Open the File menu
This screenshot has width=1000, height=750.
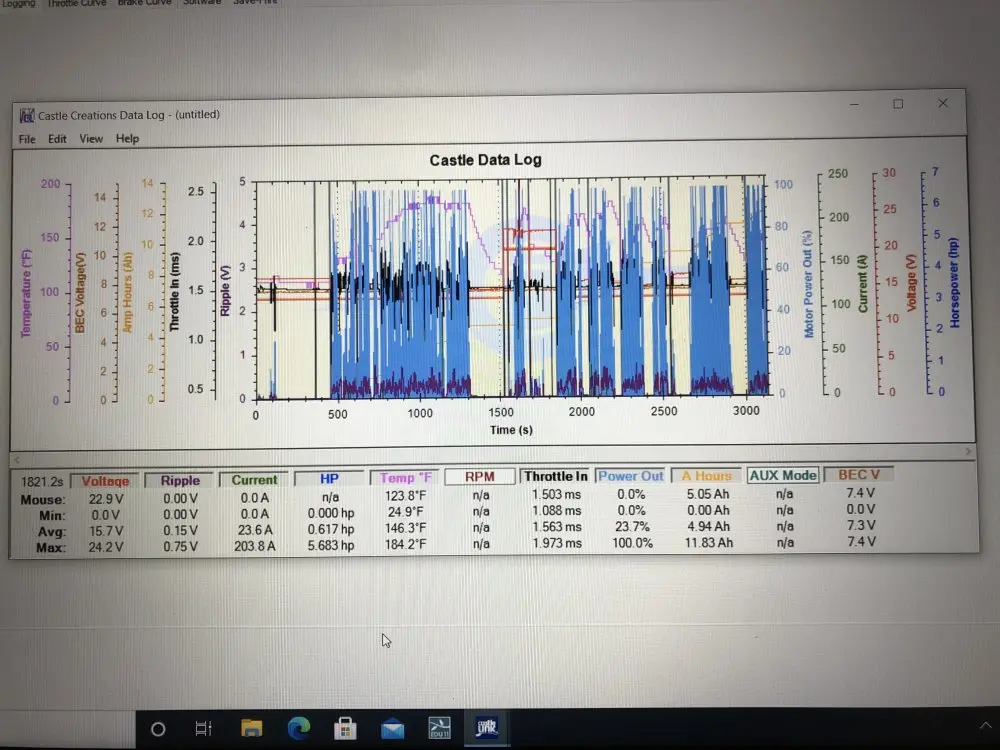[27, 139]
